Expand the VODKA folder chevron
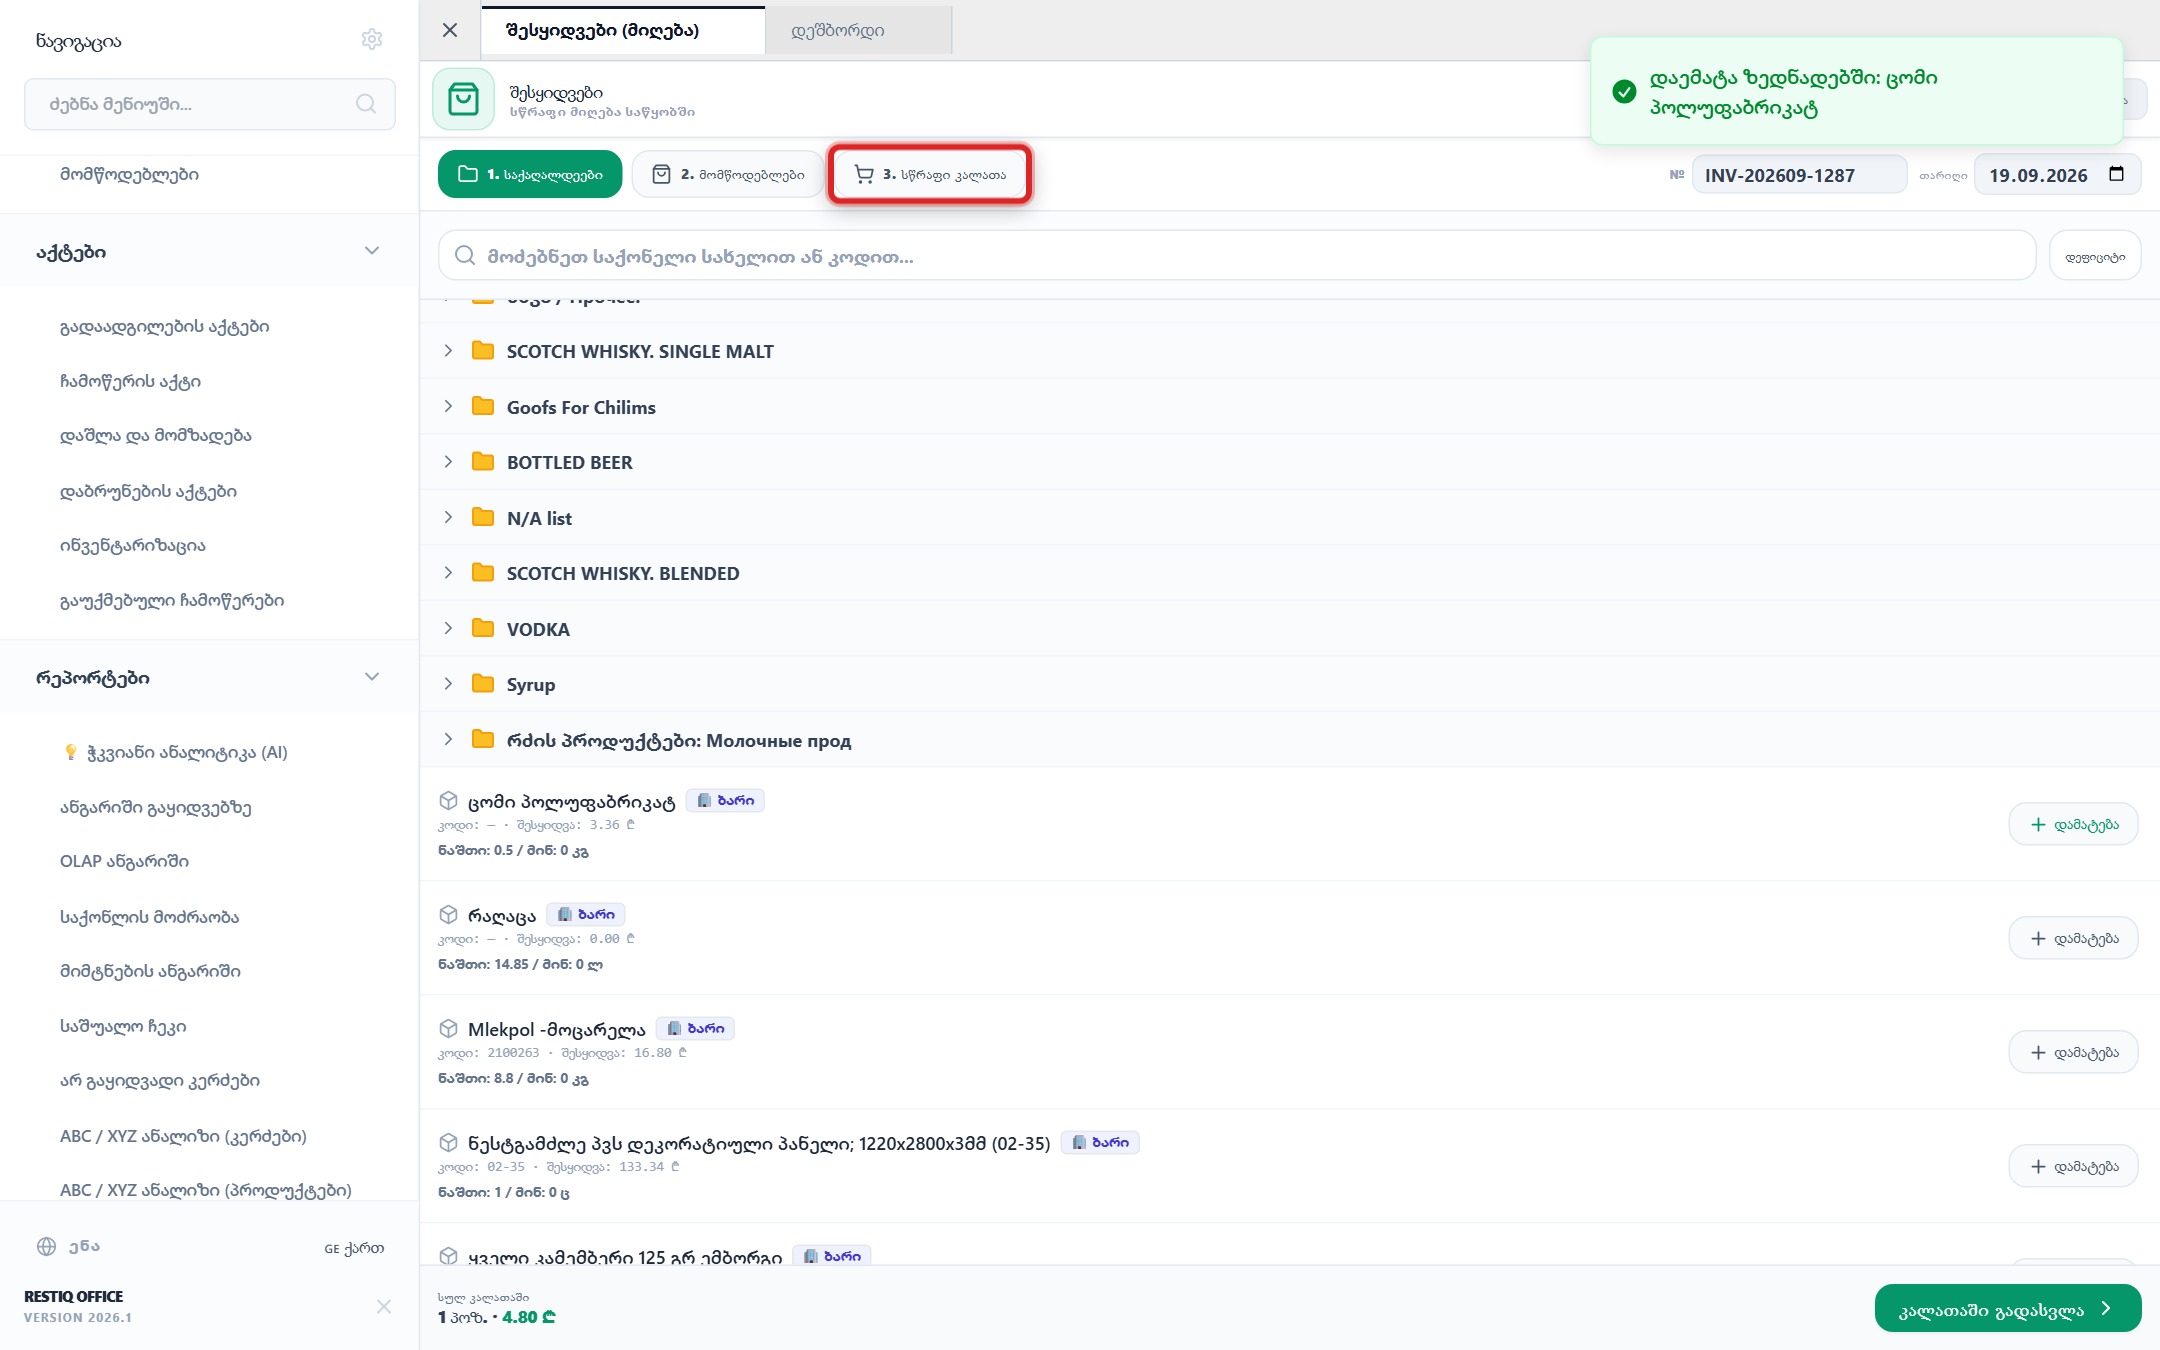Image resolution: width=2160 pixels, height=1350 pixels. coord(448,628)
